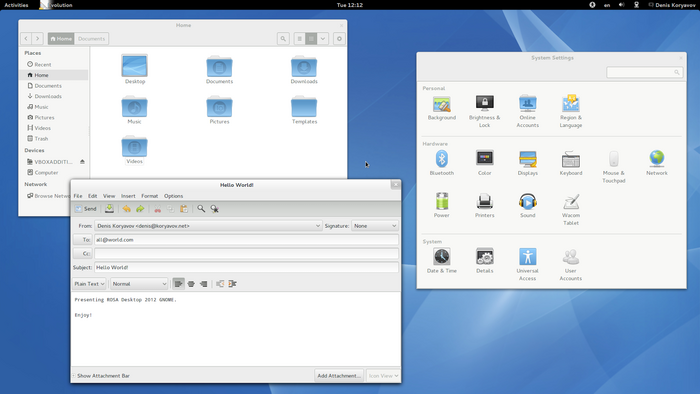This screenshot has width=700, height=394.
Task: Open Background in System Settings
Action: (x=442, y=108)
